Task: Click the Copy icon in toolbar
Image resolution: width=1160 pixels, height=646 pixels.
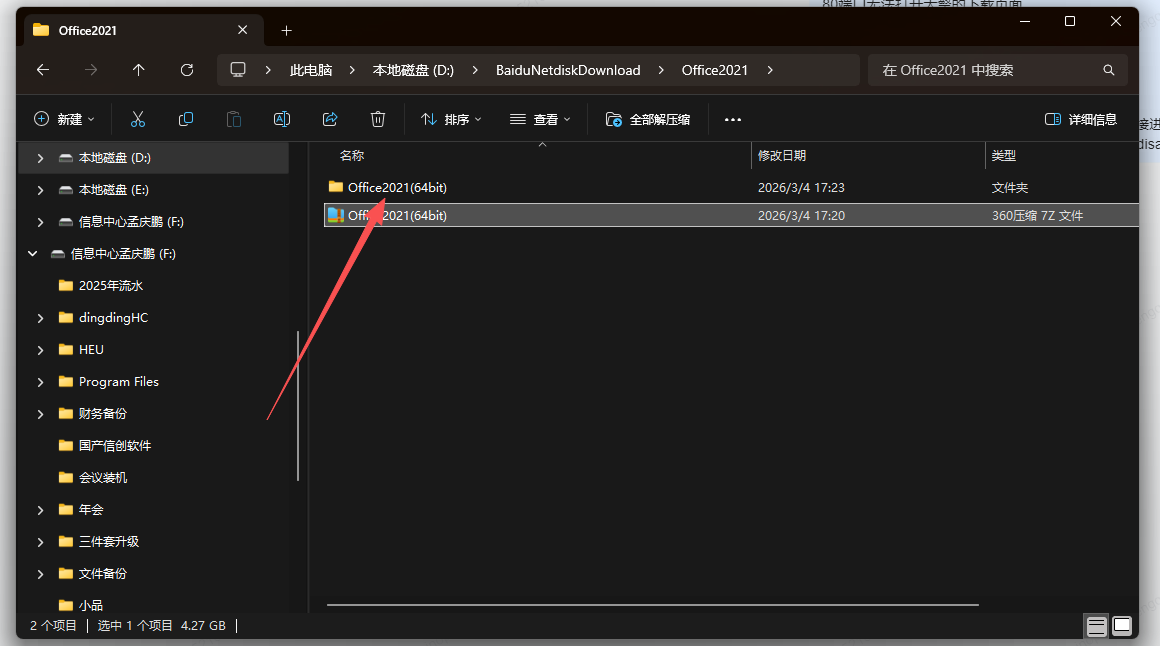Action: (x=186, y=119)
